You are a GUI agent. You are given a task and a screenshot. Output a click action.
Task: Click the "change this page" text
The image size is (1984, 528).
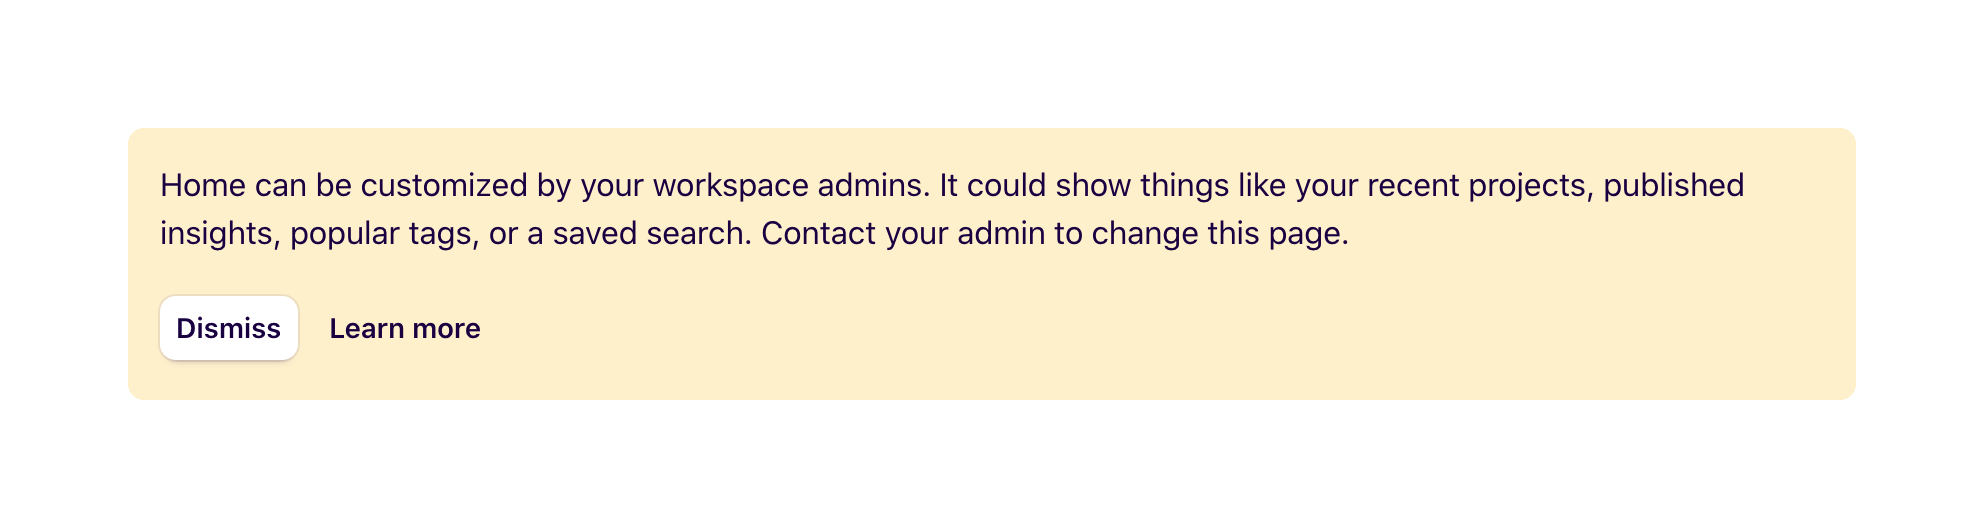(x=1219, y=233)
